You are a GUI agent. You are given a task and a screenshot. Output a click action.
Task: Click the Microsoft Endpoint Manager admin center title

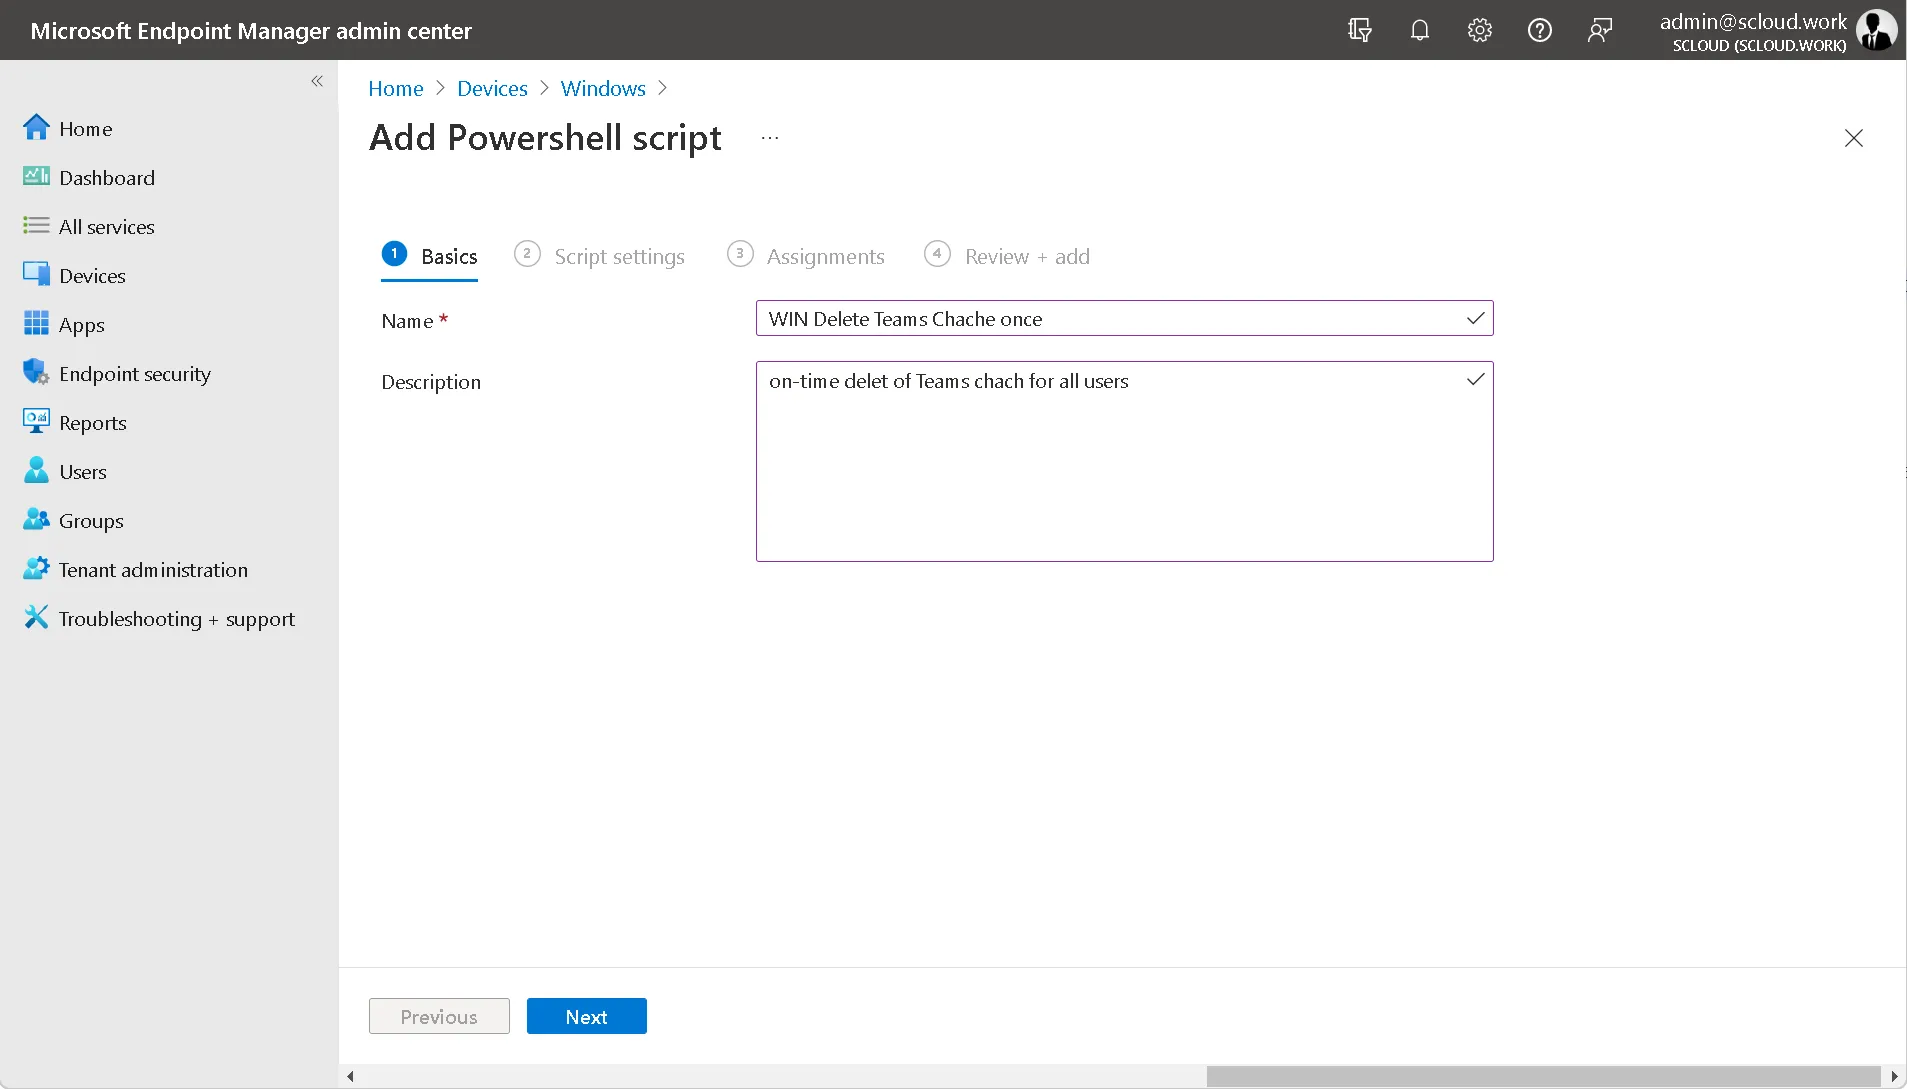(251, 30)
